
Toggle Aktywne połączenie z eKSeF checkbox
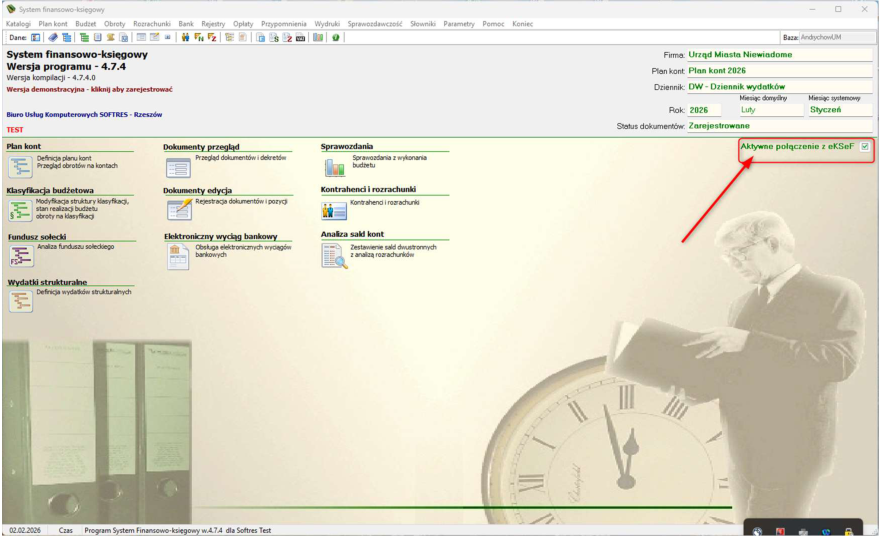click(x=865, y=146)
